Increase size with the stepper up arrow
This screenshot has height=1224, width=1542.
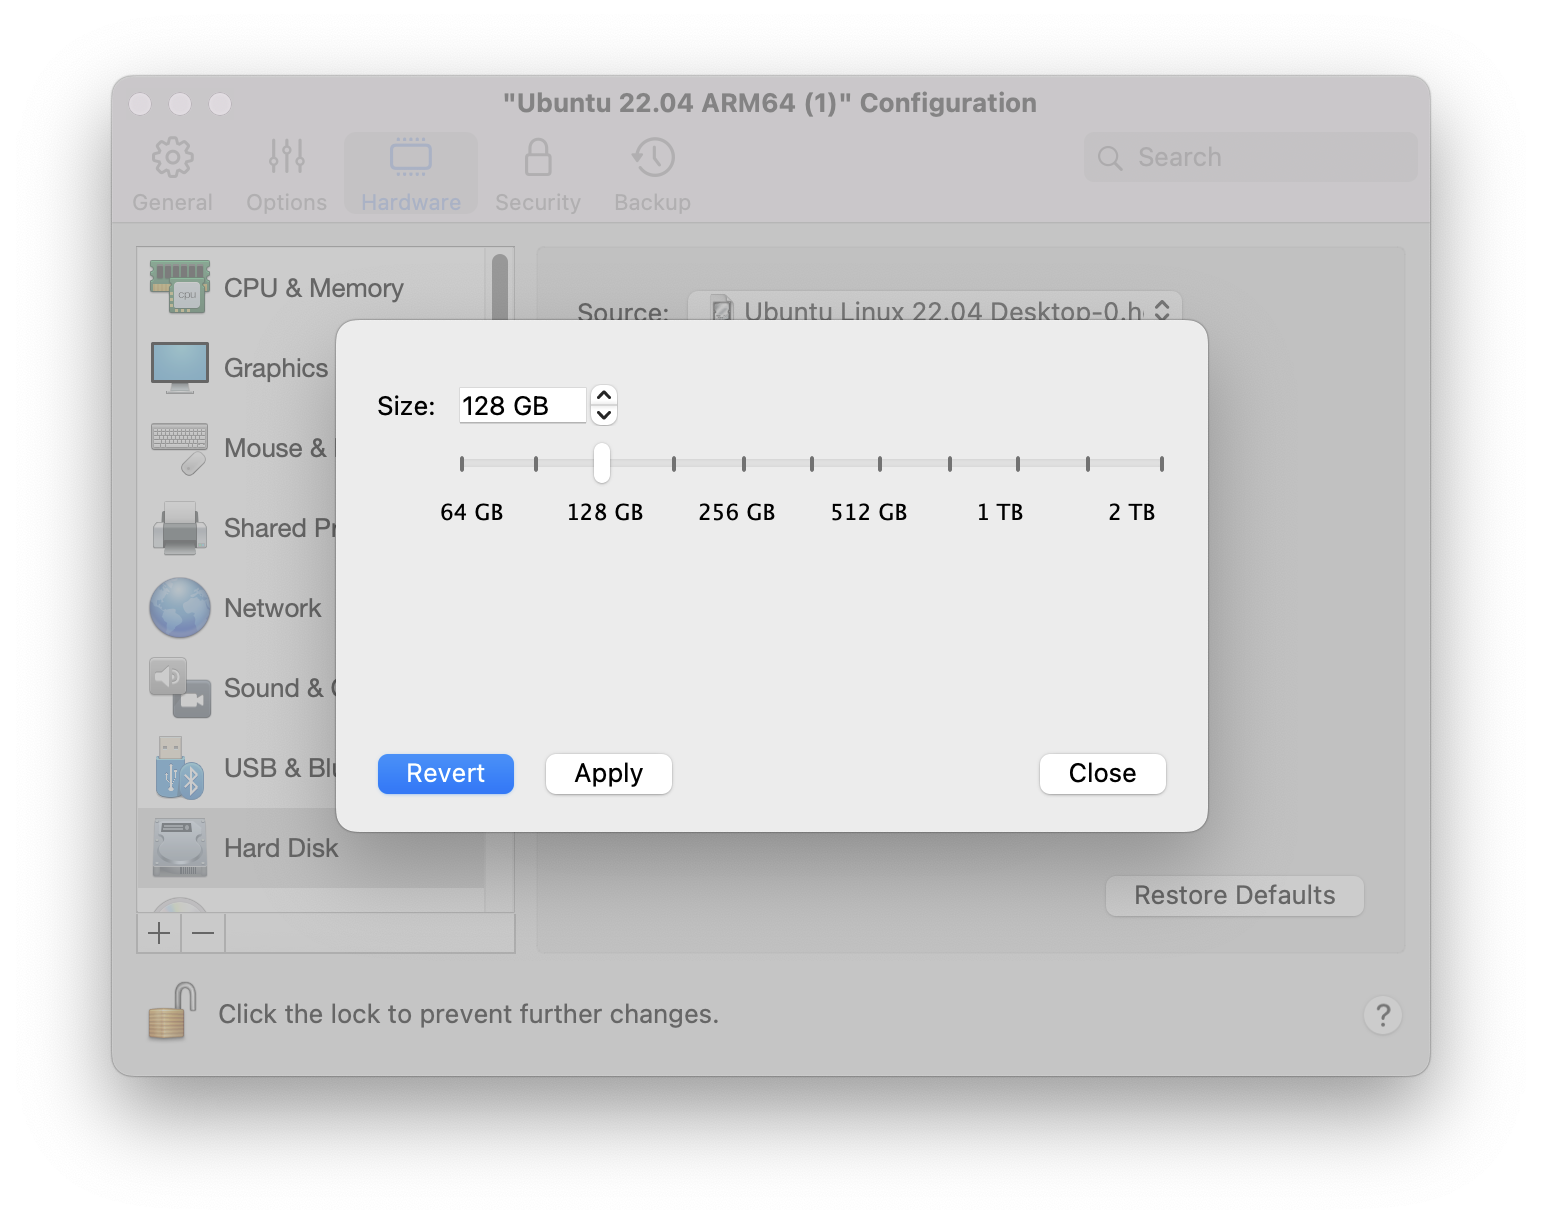click(x=604, y=395)
